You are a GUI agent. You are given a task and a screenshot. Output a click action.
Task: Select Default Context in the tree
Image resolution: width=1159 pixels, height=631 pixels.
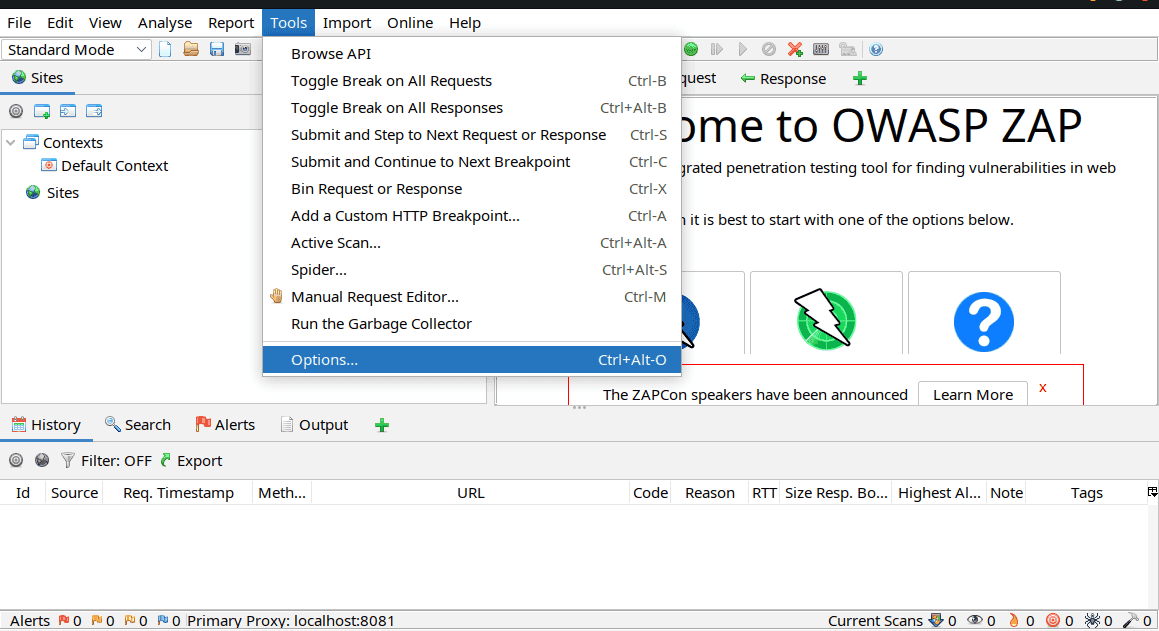[x=114, y=166]
